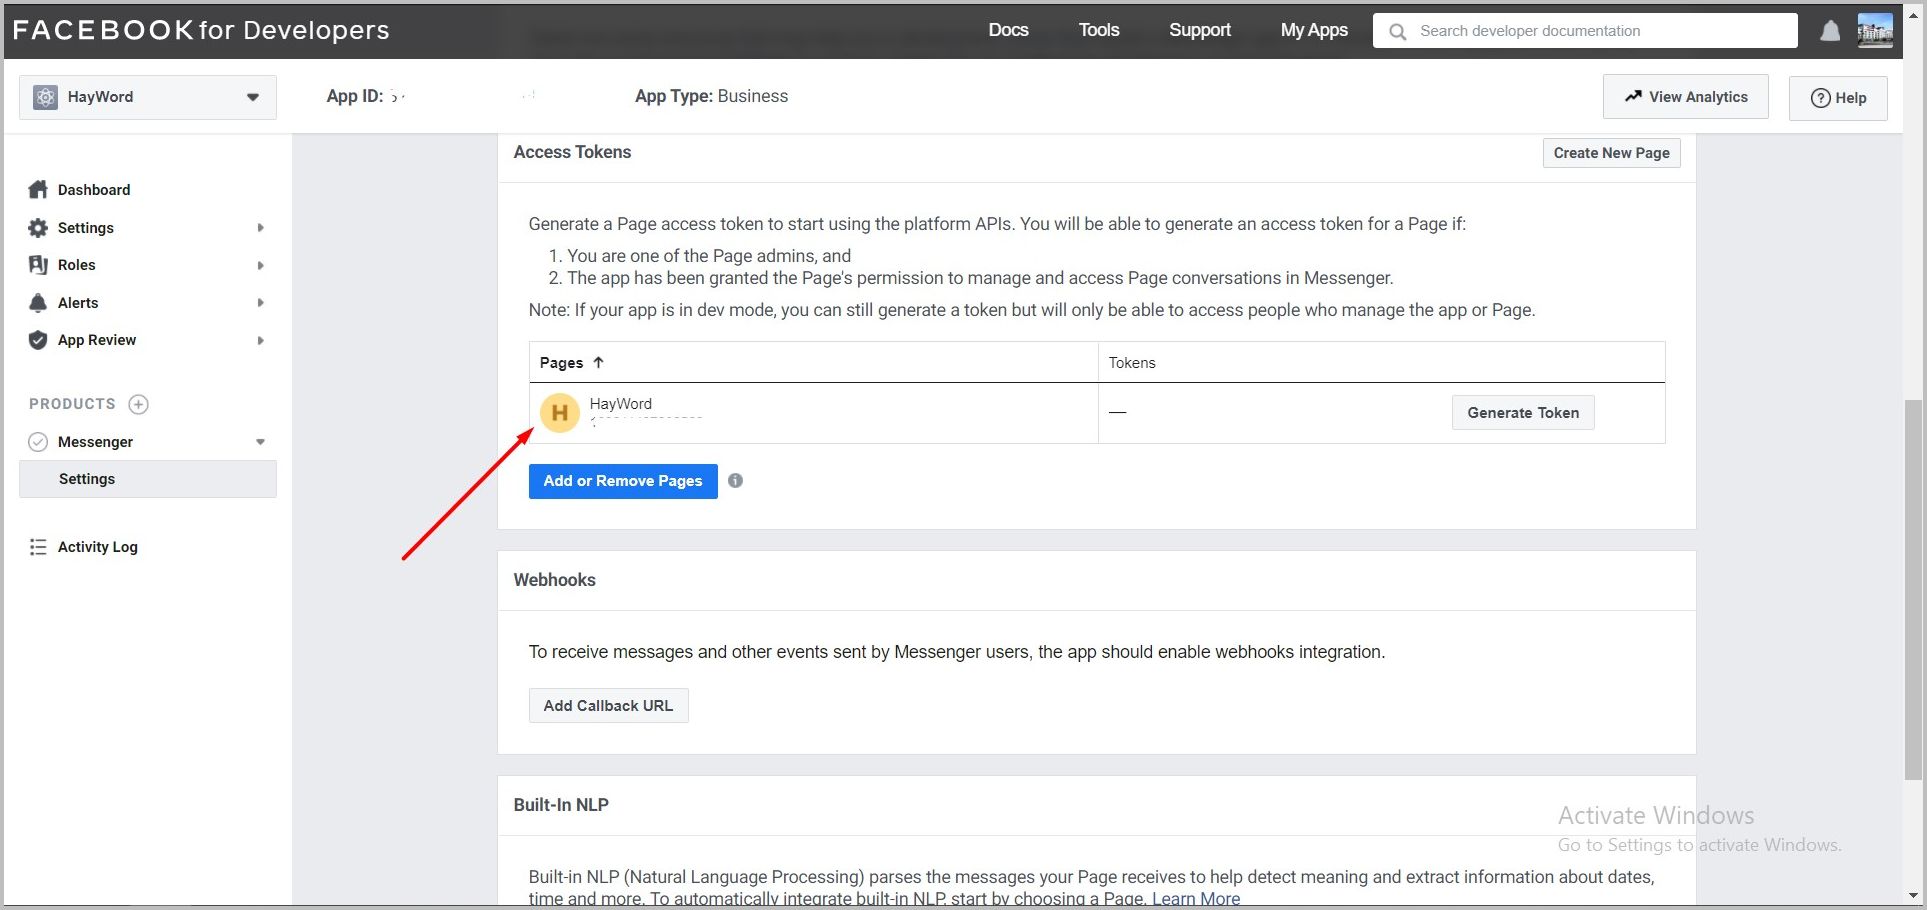
Task: Sort the Pages column with the arrow
Action: coord(598,362)
